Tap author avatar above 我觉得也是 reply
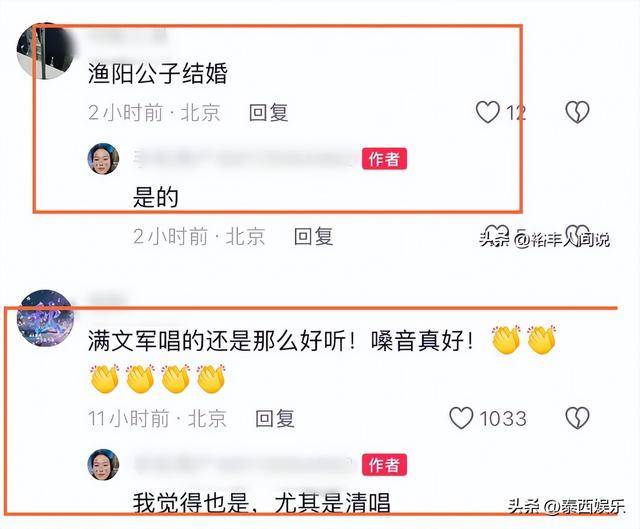 104,465
